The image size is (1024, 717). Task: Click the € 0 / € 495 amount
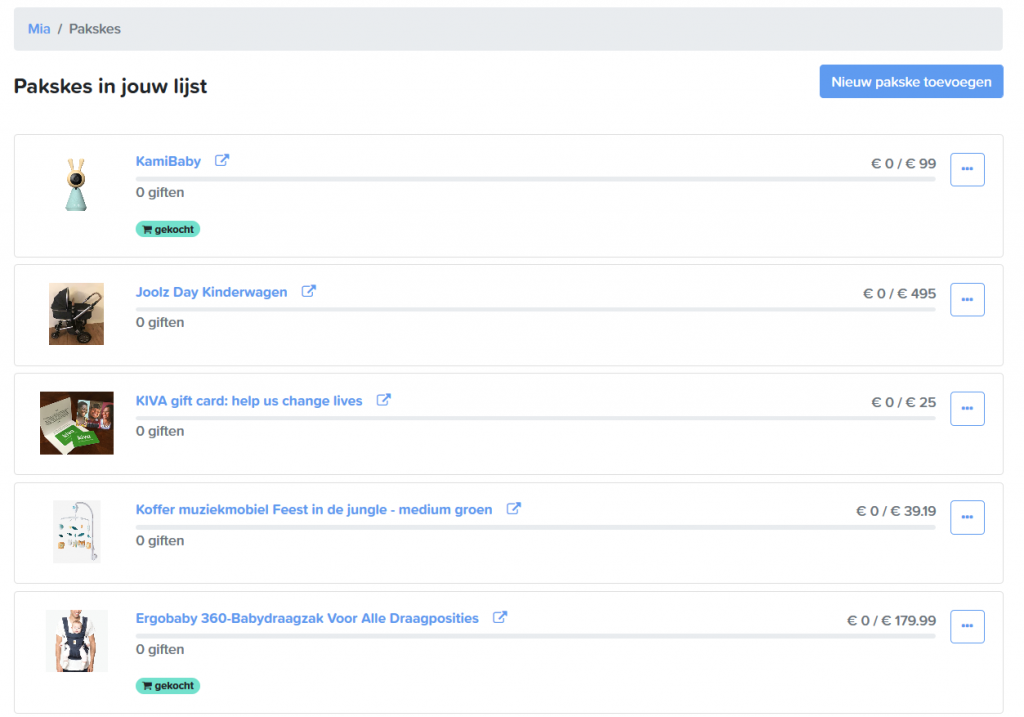click(x=899, y=293)
